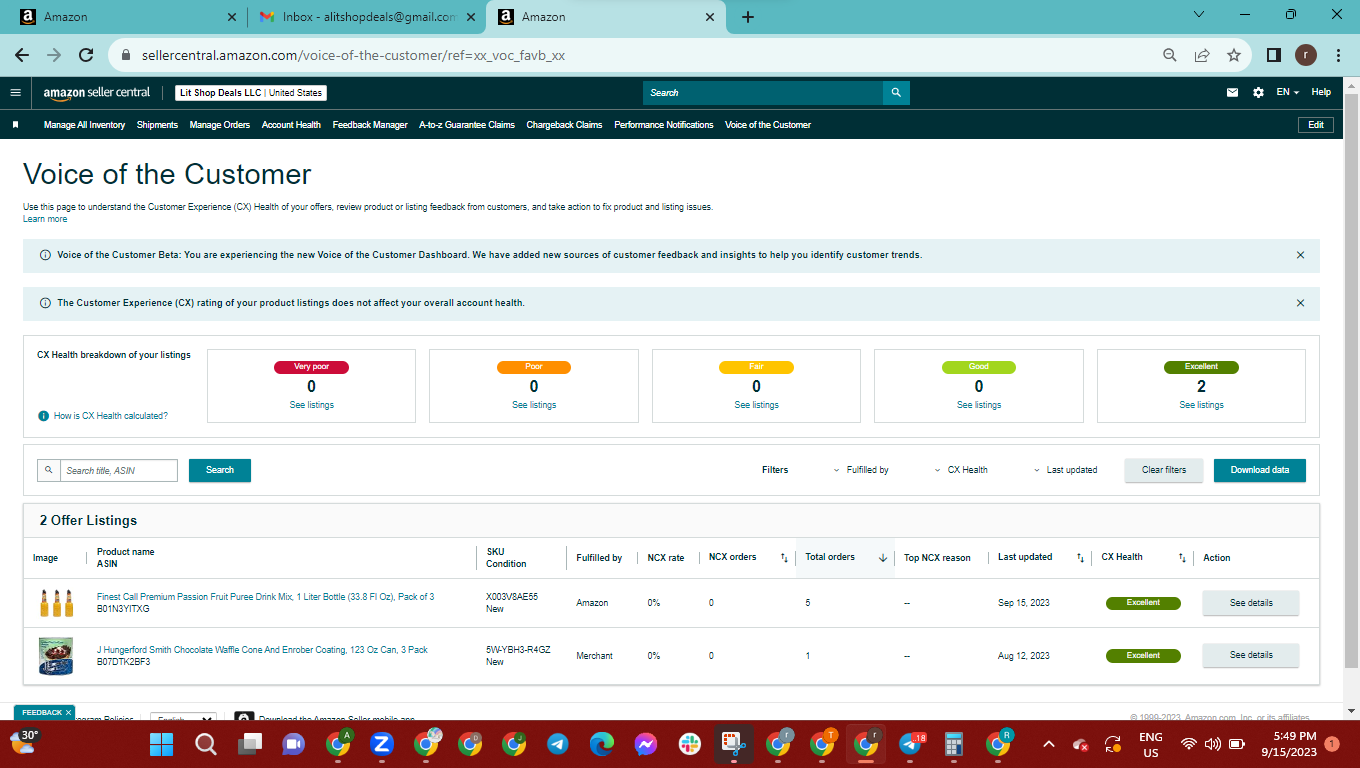Viewport: 1360px width, 768px height.
Task: Click the Clear filters button
Action: point(1164,470)
